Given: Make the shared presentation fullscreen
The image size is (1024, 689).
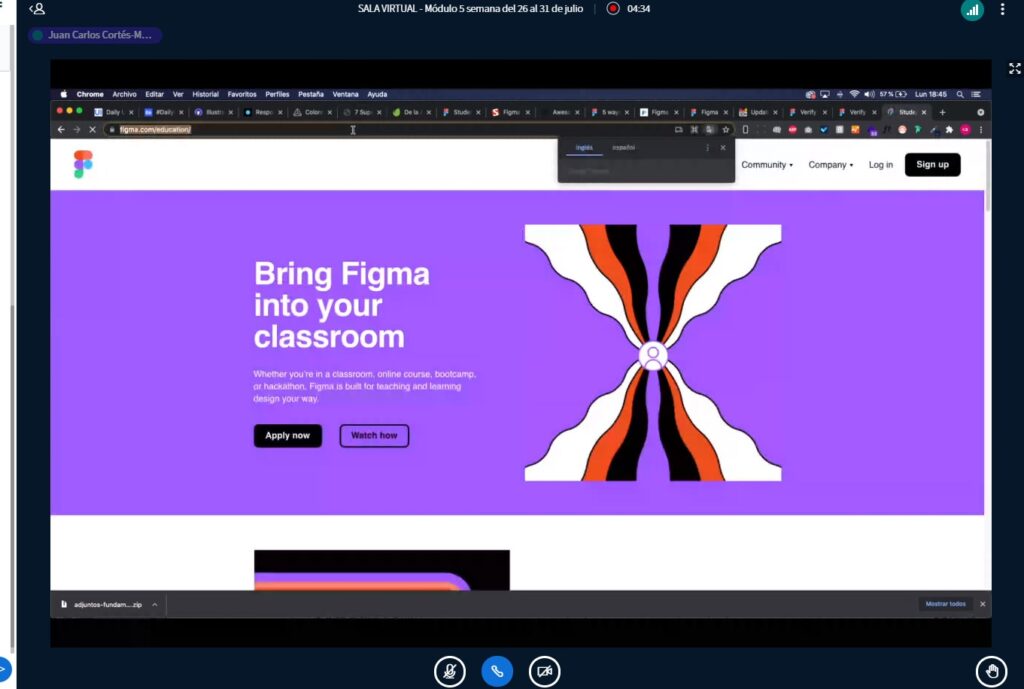Looking at the screenshot, I should (1014, 69).
